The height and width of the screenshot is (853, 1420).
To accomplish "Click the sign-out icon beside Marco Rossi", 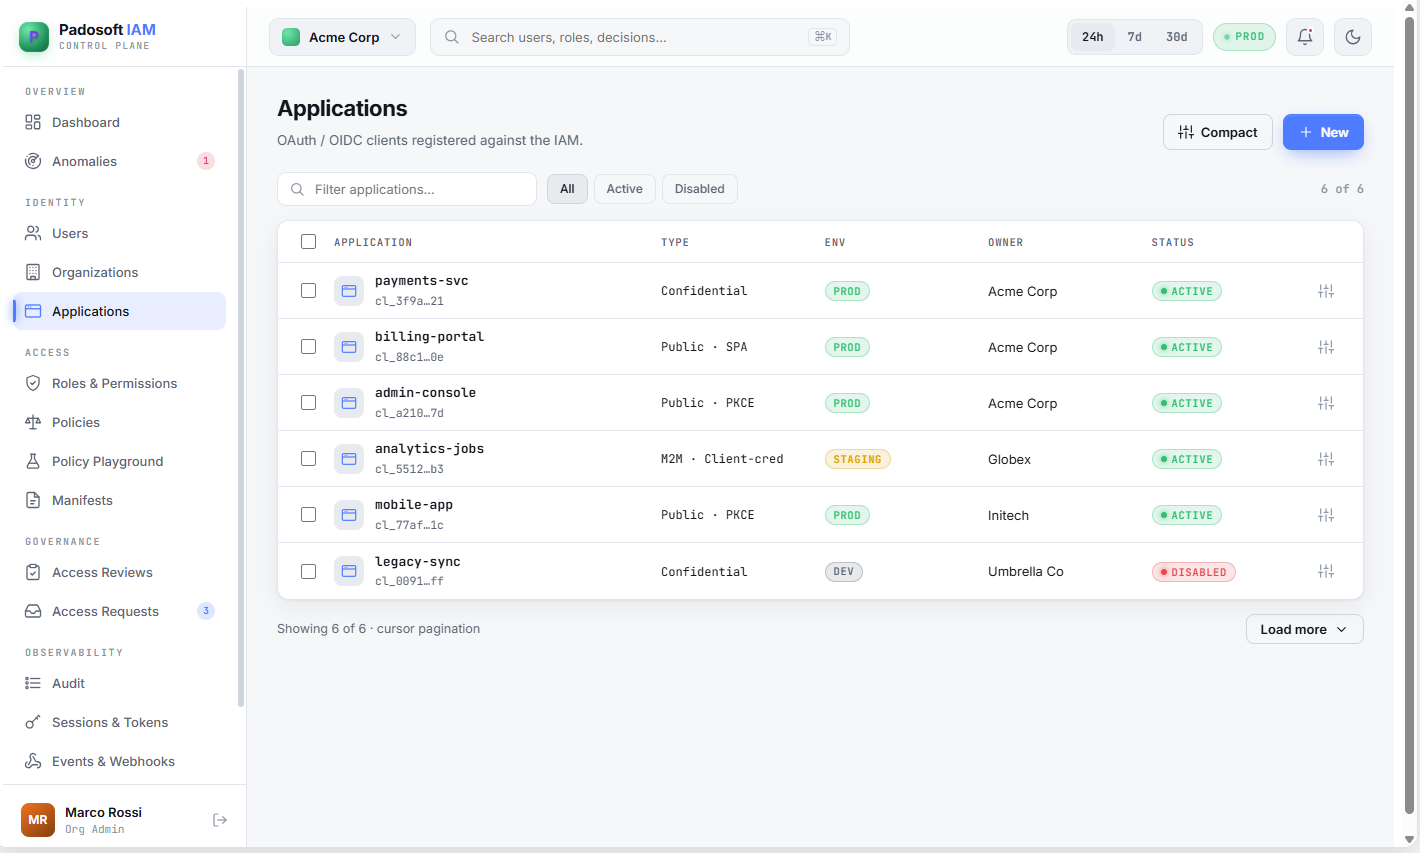I will tap(220, 820).
